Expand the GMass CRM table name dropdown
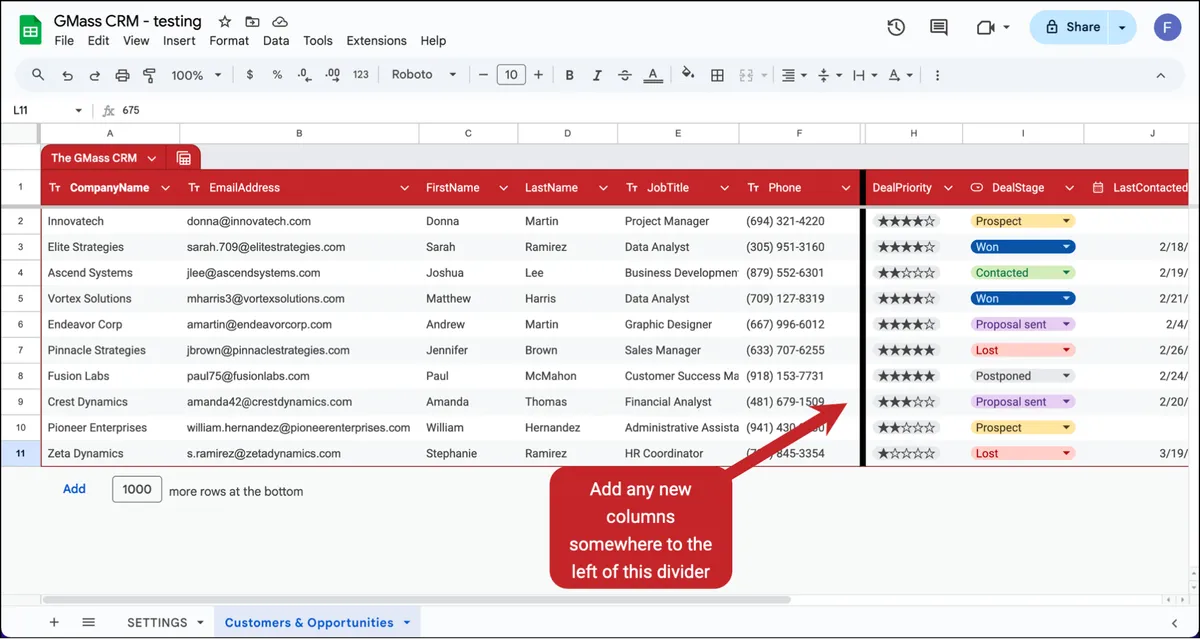 pyautogui.click(x=152, y=158)
